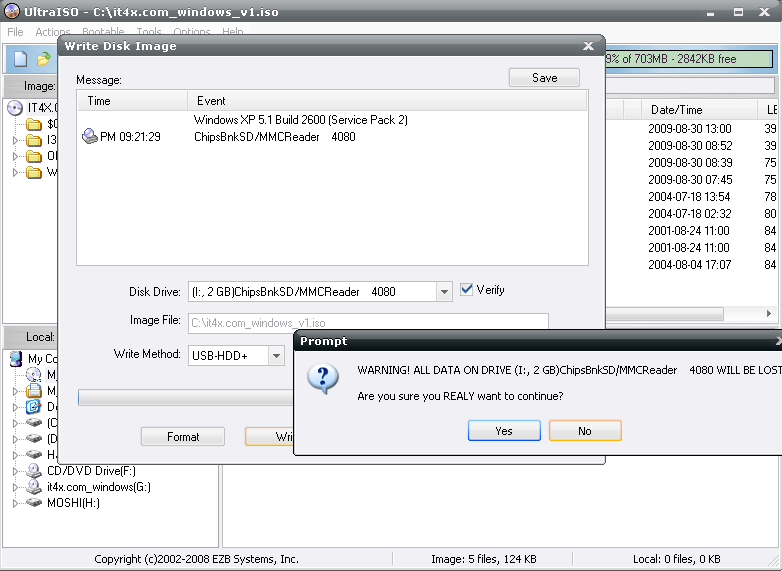Open the Write Method dropdown
Image resolution: width=782 pixels, height=571 pixels.
[x=276, y=356]
